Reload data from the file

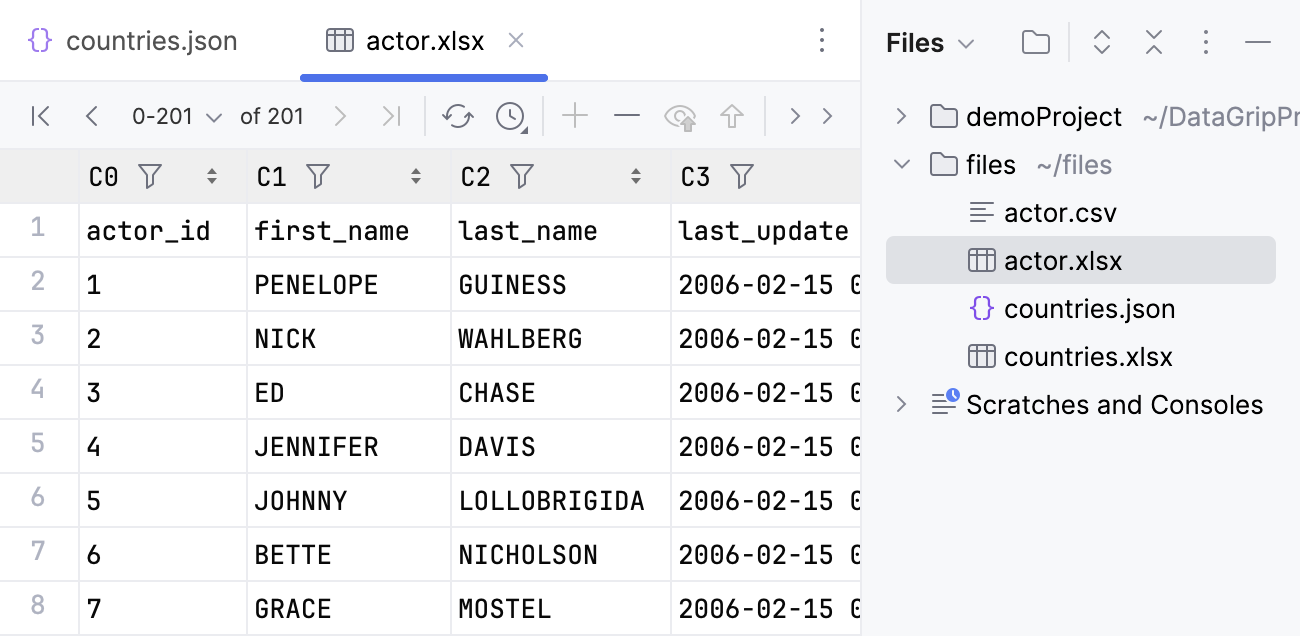[x=458, y=115]
